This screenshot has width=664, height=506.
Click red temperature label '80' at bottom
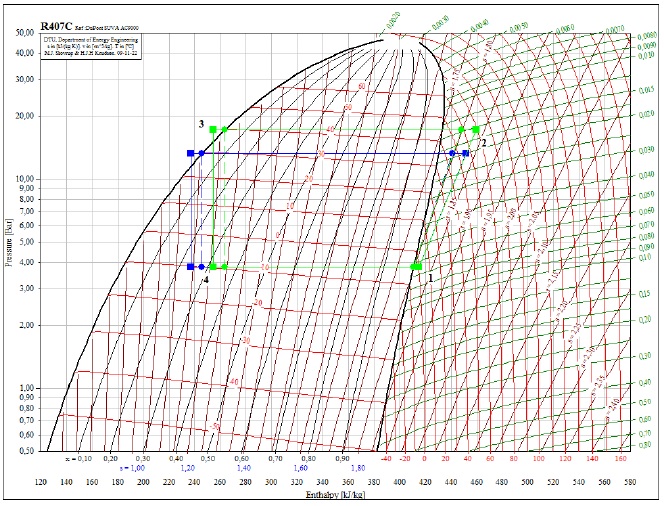[514, 459]
